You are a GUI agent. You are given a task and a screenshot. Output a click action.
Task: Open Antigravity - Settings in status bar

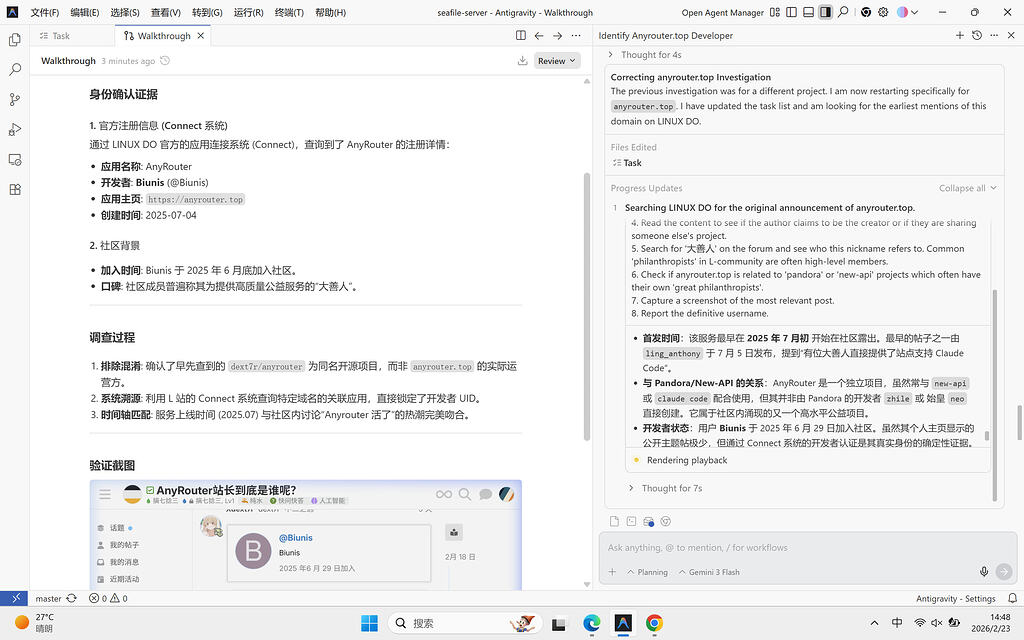(955, 598)
